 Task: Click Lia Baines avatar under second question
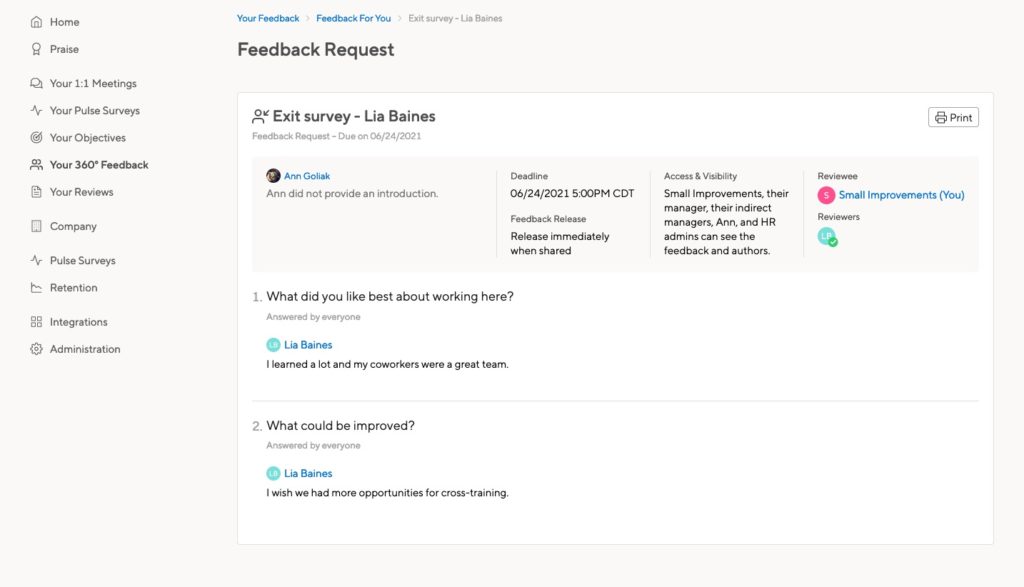(x=273, y=473)
